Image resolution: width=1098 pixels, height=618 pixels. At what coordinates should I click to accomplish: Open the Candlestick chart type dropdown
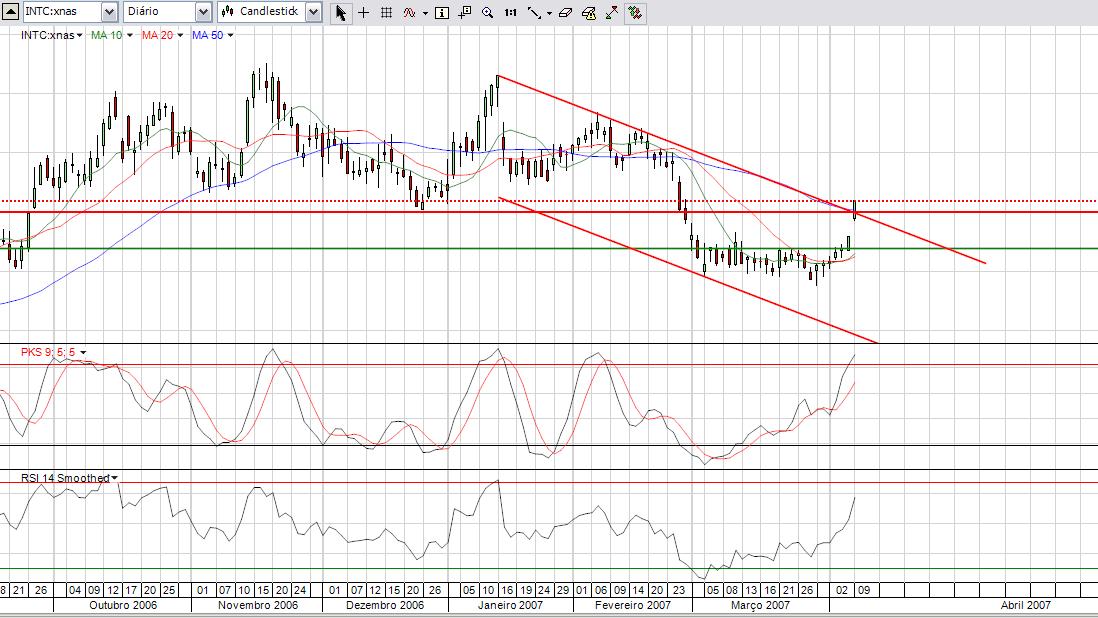314,12
